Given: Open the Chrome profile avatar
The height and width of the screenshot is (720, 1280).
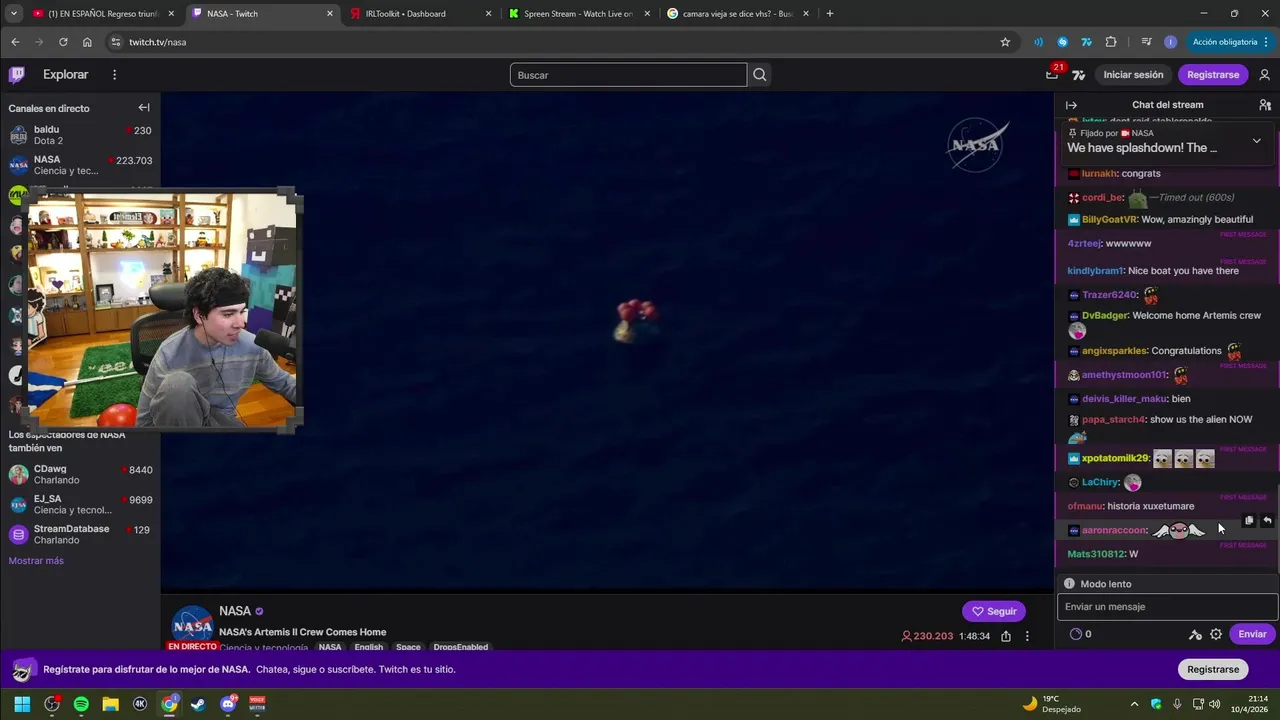Looking at the screenshot, I should [1170, 42].
